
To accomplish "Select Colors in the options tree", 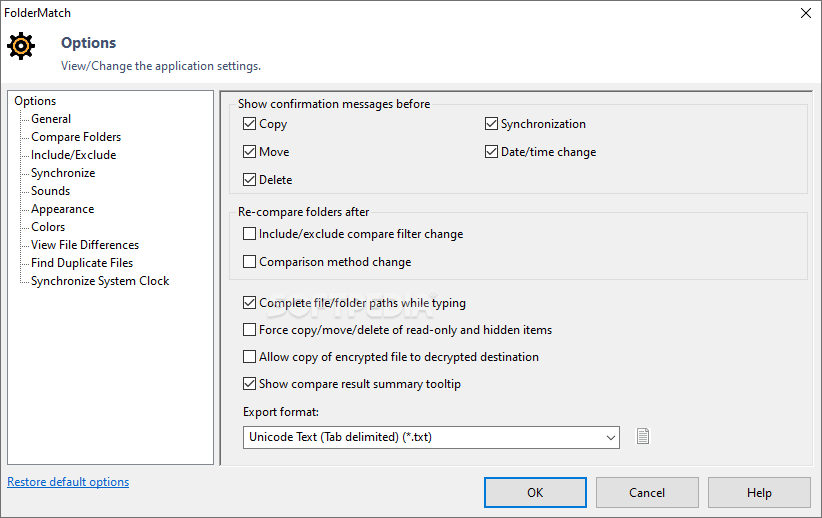I will tap(48, 226).
